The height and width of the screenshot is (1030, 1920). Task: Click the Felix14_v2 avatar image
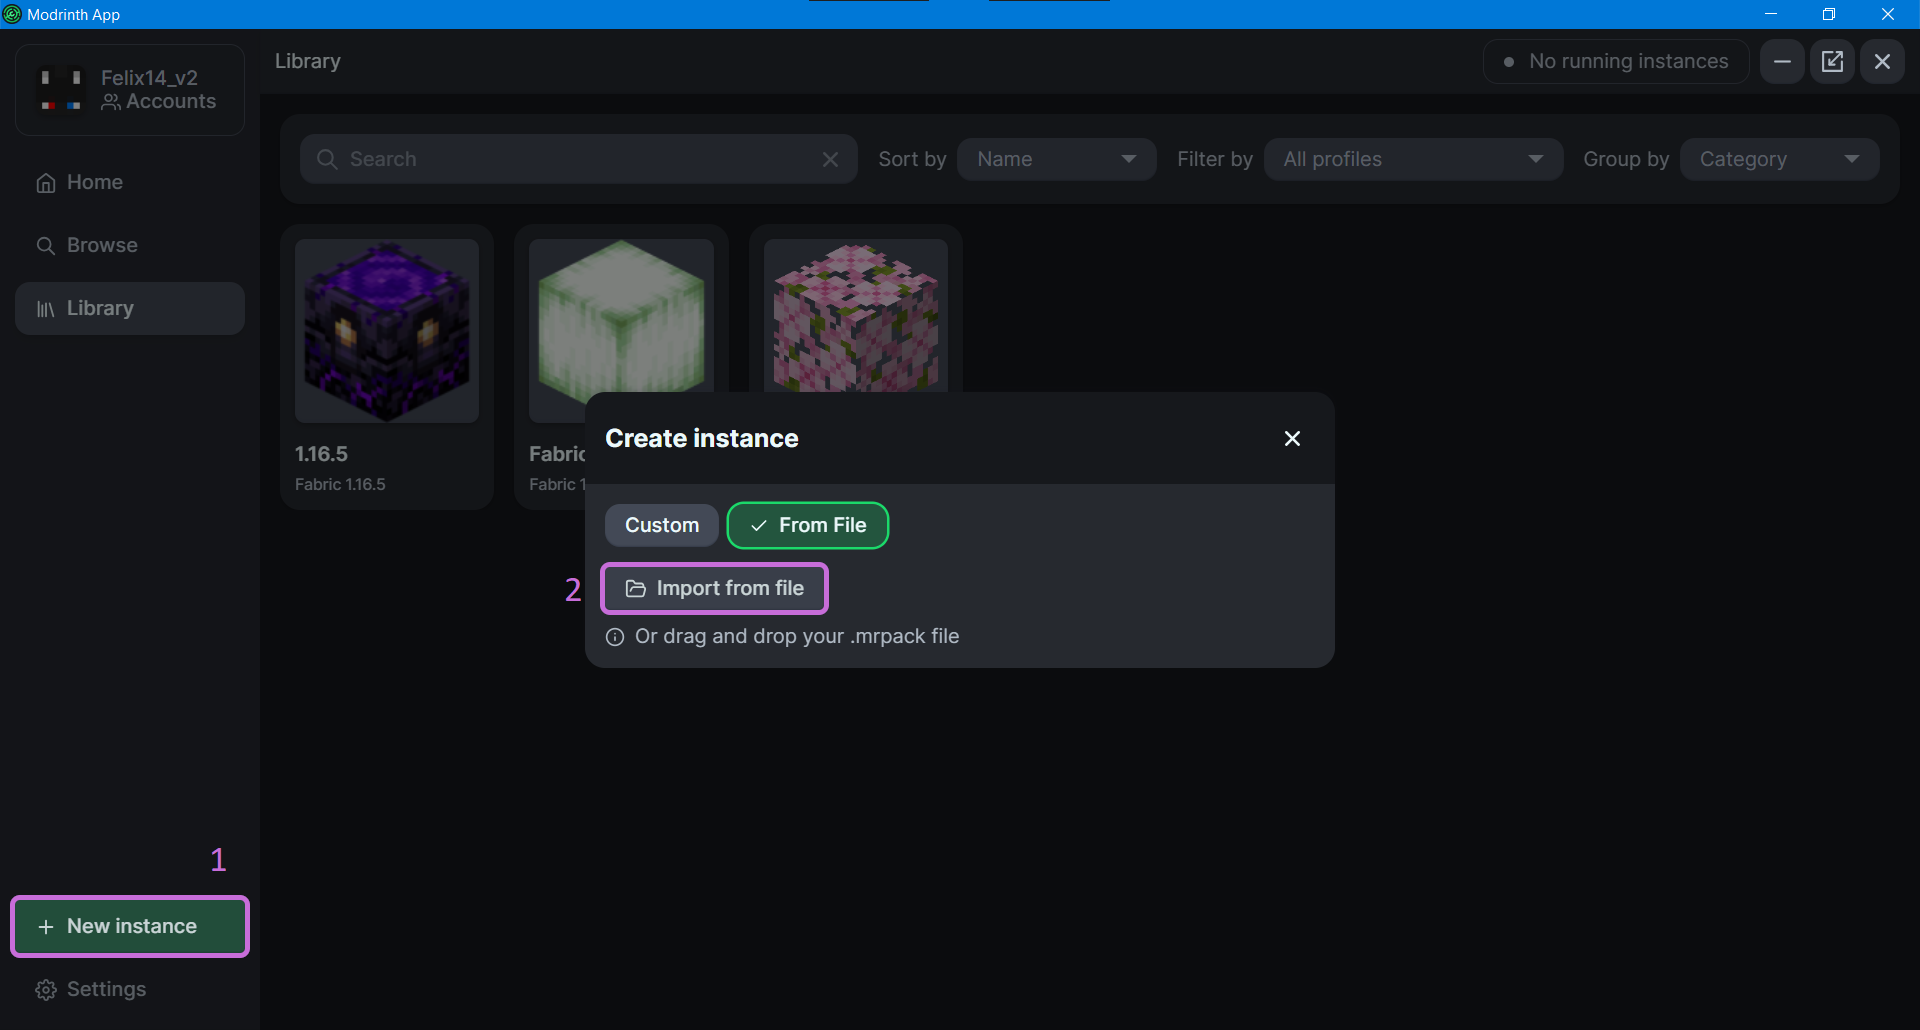point(60,90)
